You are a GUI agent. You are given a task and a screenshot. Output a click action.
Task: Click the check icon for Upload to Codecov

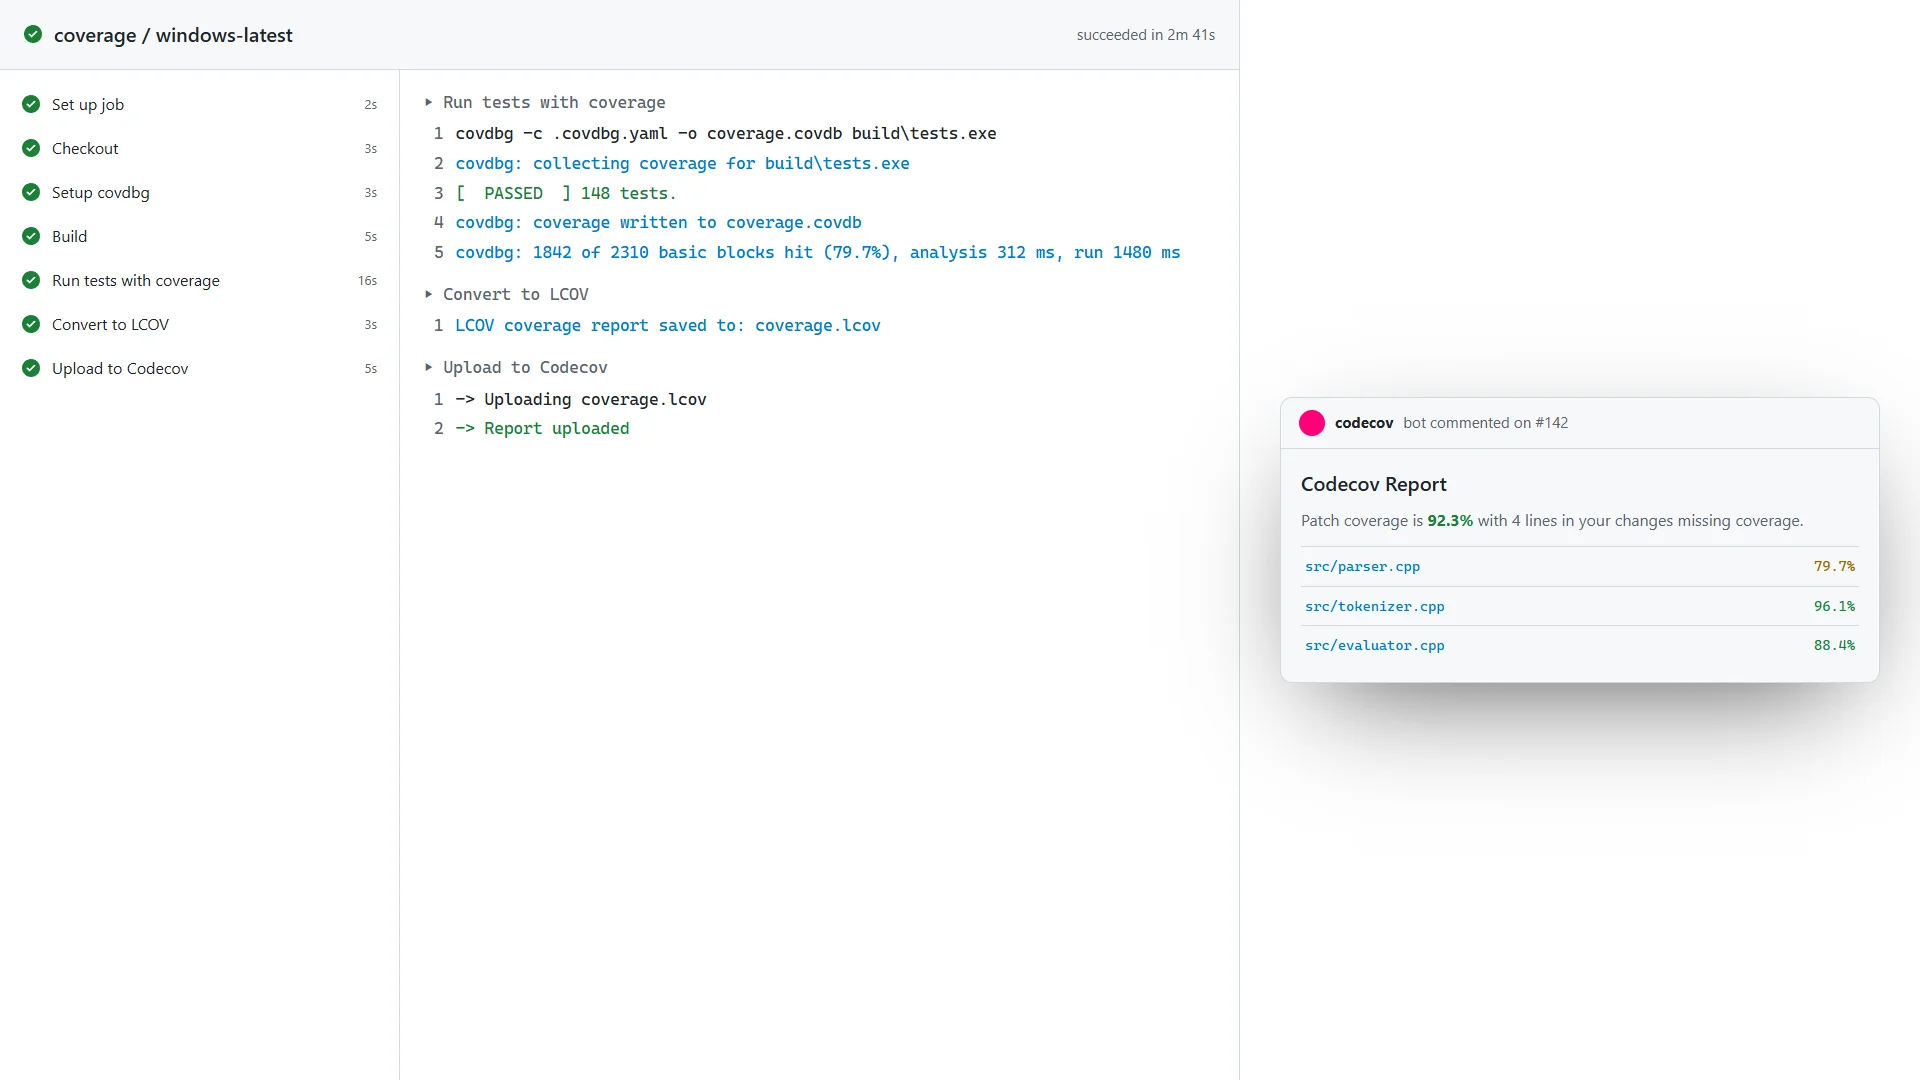tap(31, 368)
